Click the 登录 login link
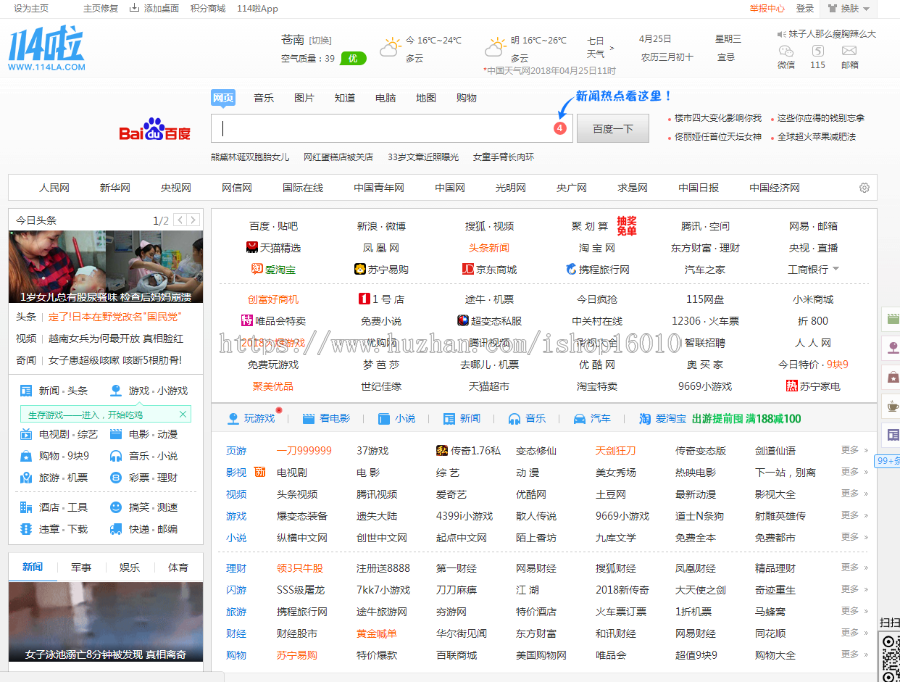Viewport: 900px width, 682px height. coord(805,8)
